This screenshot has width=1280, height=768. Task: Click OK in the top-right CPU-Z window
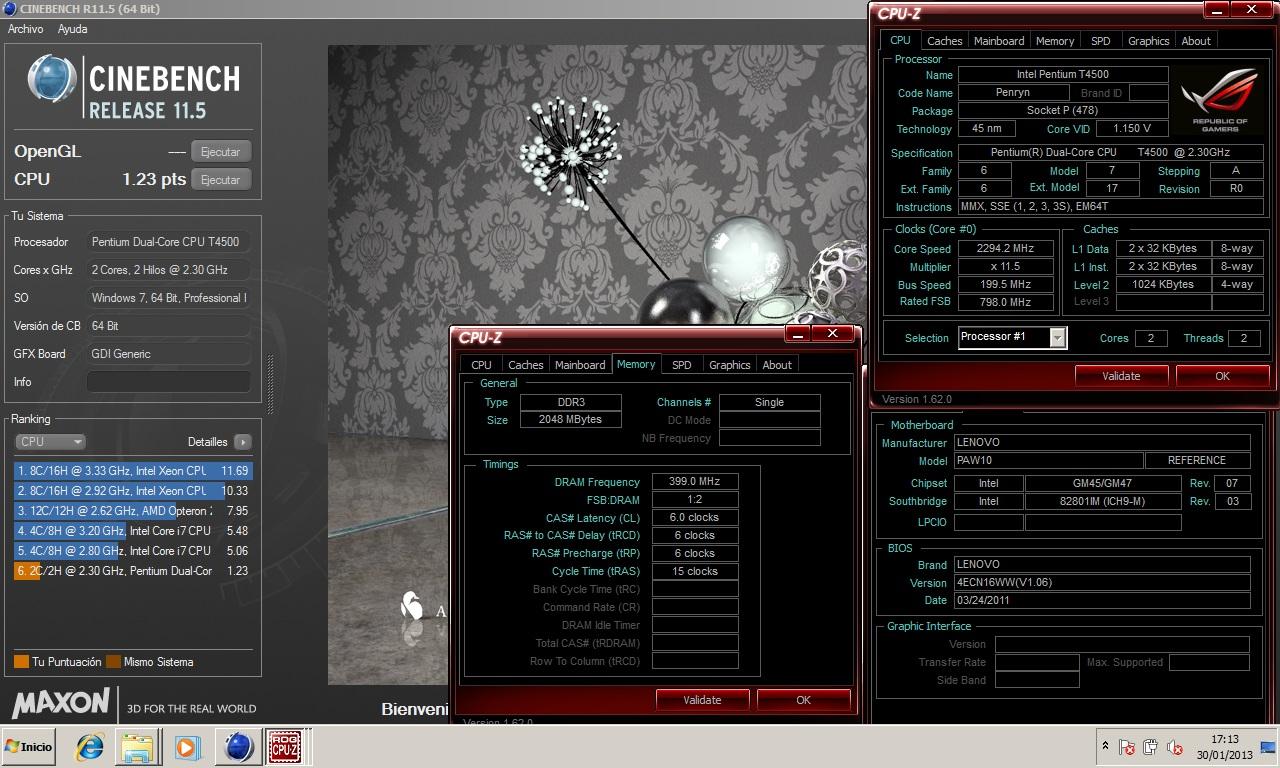tap(1222, 376)
